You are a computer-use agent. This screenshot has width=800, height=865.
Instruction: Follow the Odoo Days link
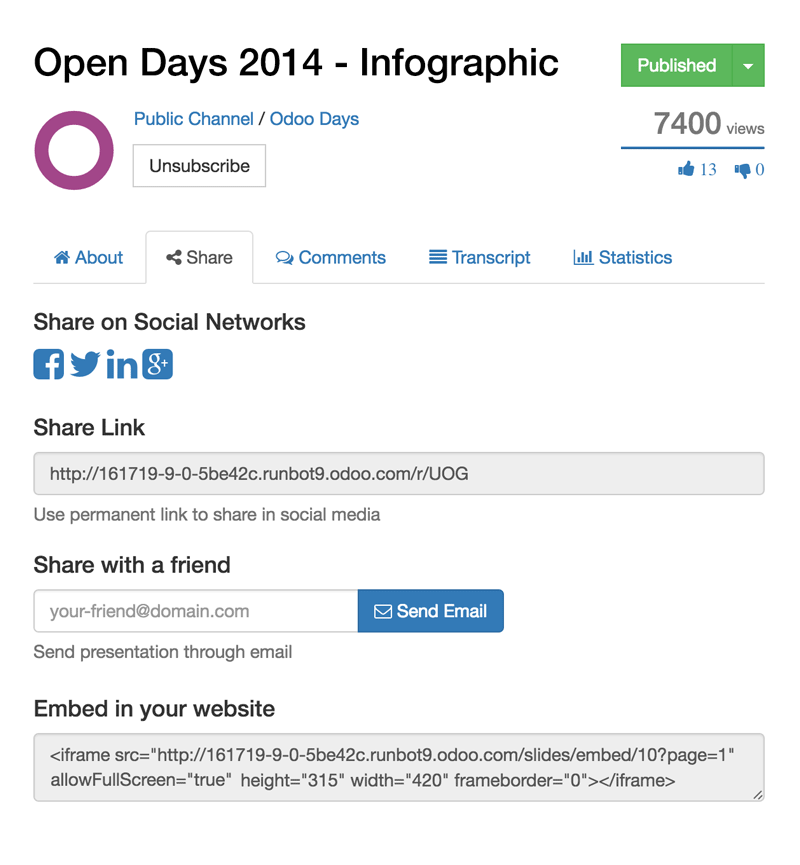click(314, 119)
